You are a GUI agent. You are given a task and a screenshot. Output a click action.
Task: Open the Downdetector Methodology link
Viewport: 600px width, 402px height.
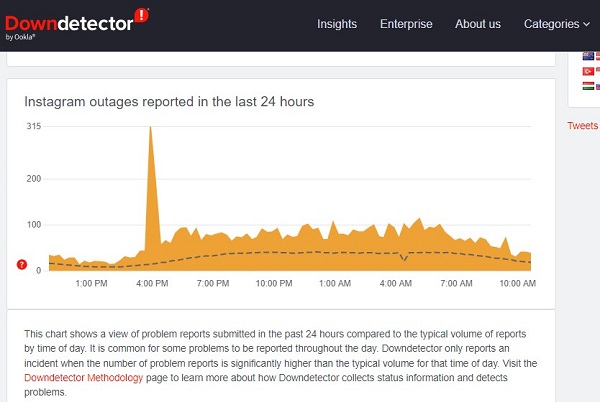(x=83, y=378)
